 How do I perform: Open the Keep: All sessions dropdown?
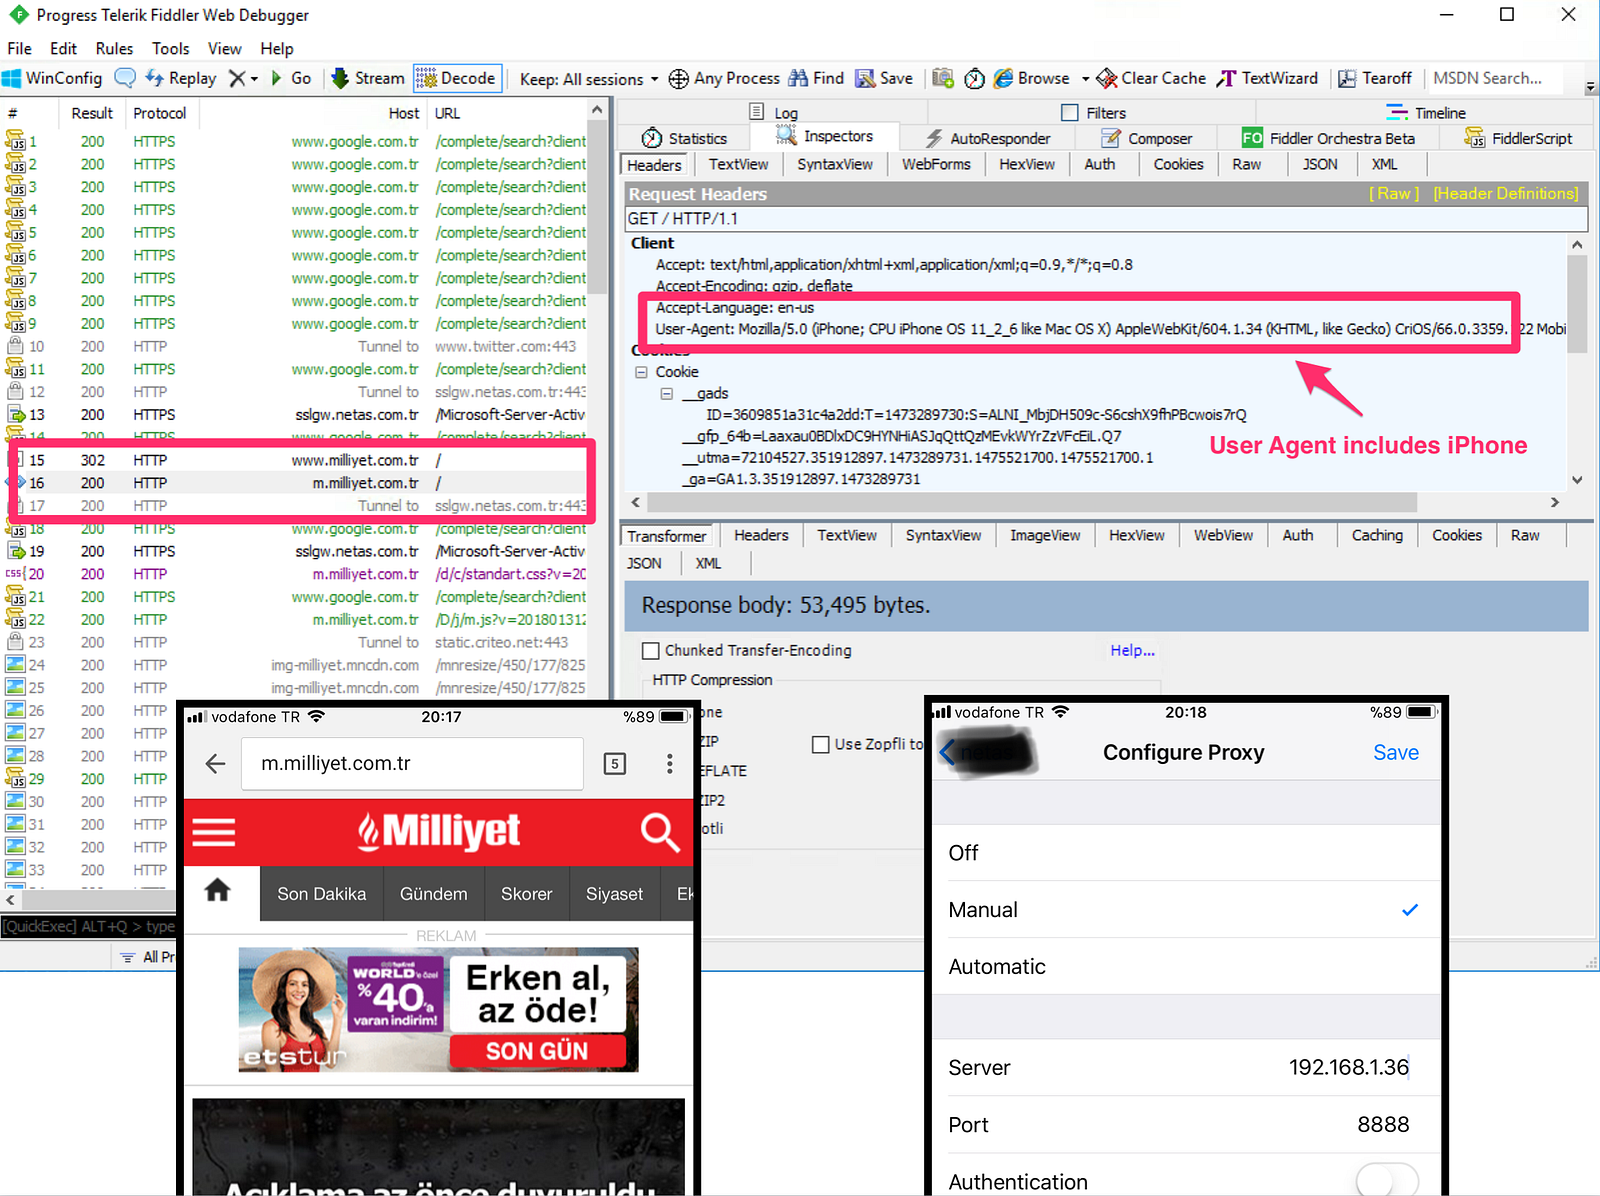pyautogui.click(x=588, y=79)
